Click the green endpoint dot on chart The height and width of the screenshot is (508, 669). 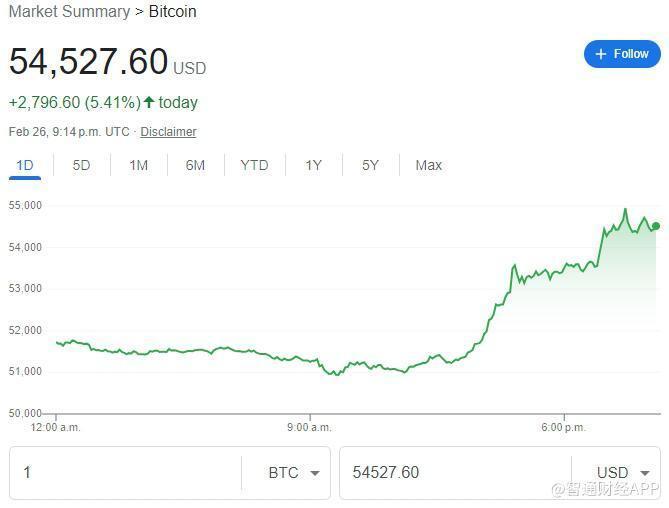[x=655, y=226]
